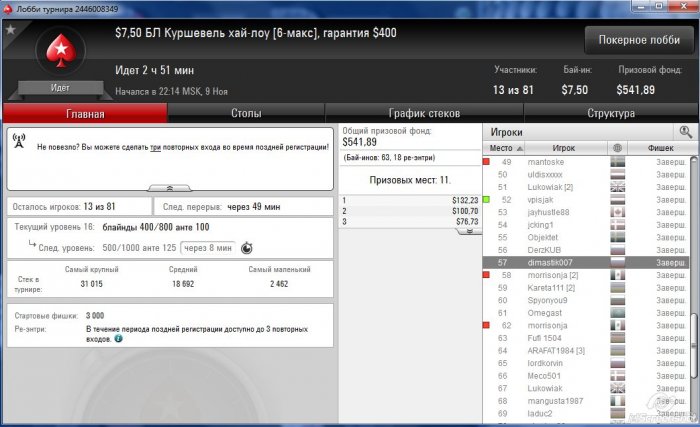
Task: Click first place prize $132,23
Action: [465, 200]
